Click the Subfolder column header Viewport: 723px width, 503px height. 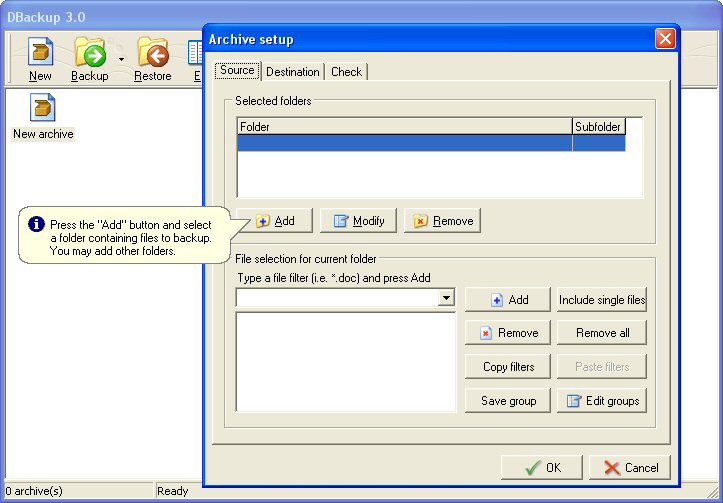(599, 126)
